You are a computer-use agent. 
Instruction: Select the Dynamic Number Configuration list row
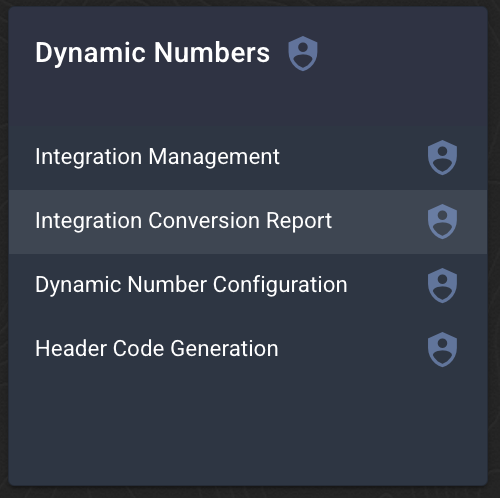(x=248, y=286)
